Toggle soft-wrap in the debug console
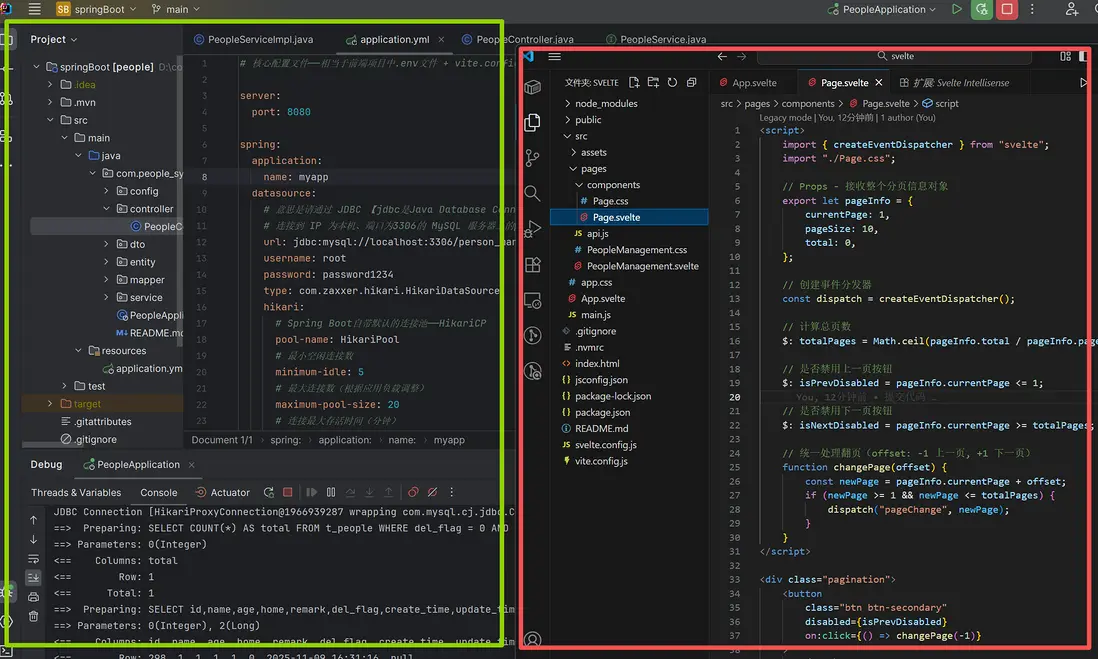Viewport: 1098px width, 659px height. pos(33,558)
